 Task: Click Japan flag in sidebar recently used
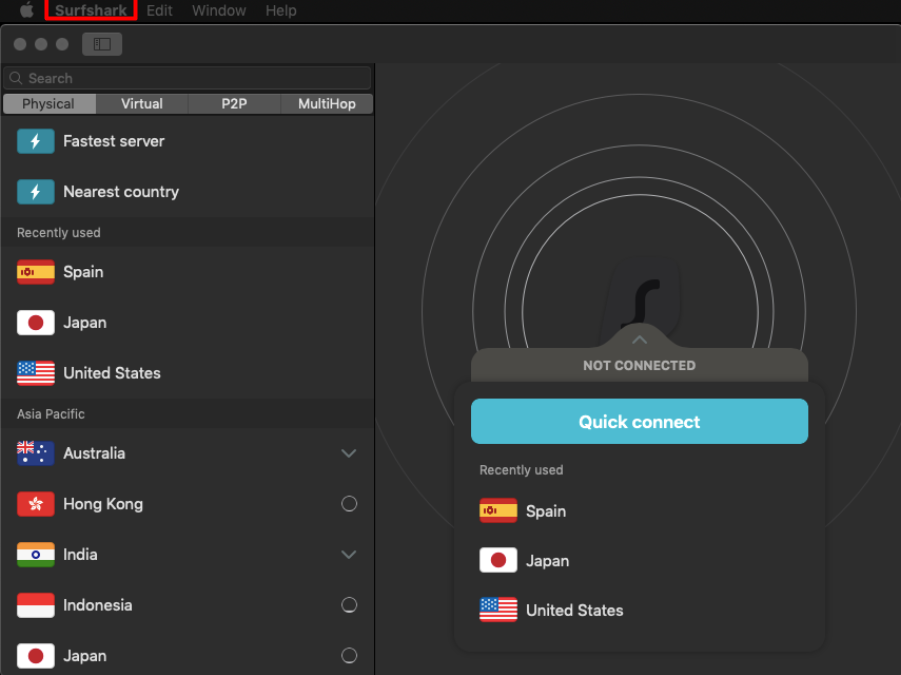point(36,323)
